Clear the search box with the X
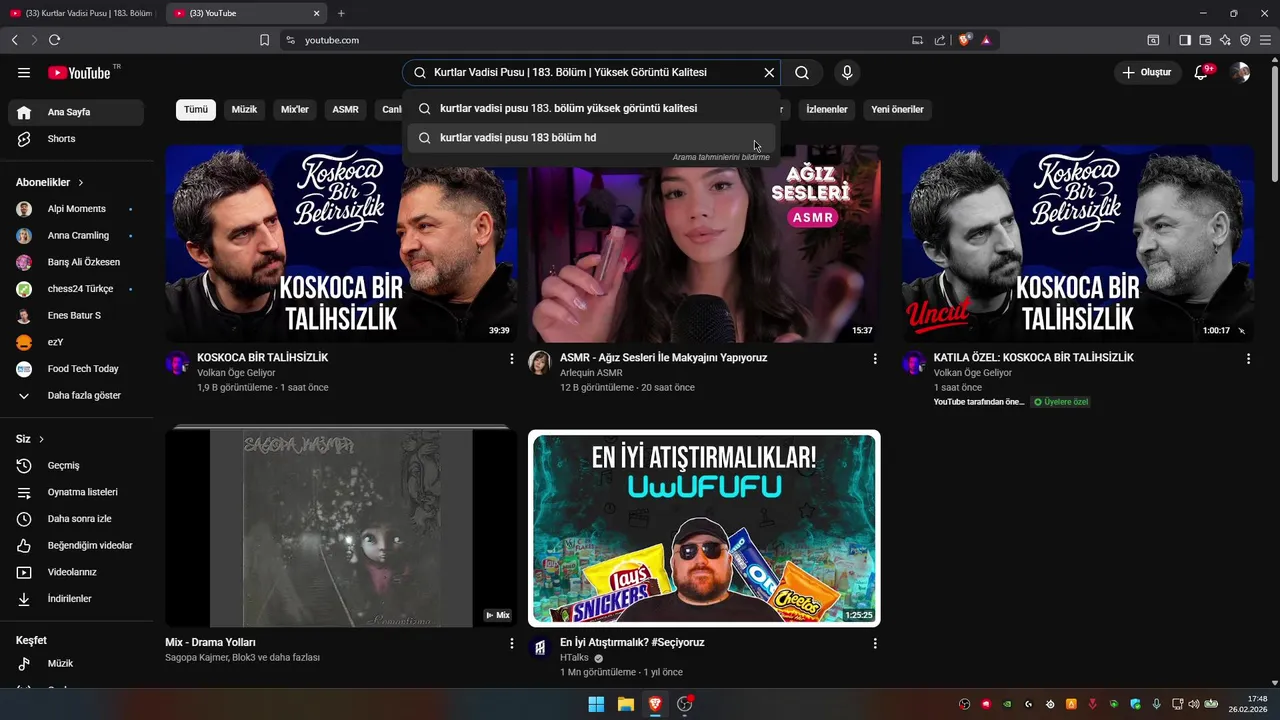 769,73
